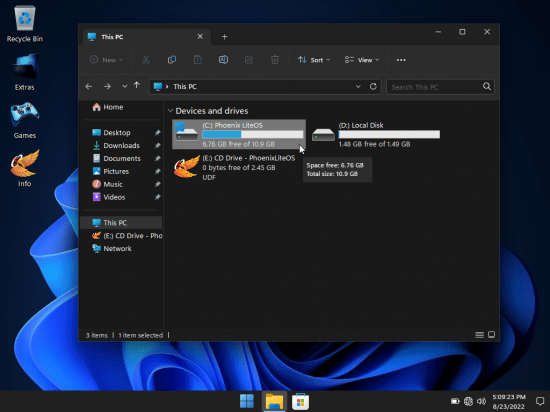Click the This PC address bar path
The width and height of the screenshot is (550, 412).
coord(185,87)
